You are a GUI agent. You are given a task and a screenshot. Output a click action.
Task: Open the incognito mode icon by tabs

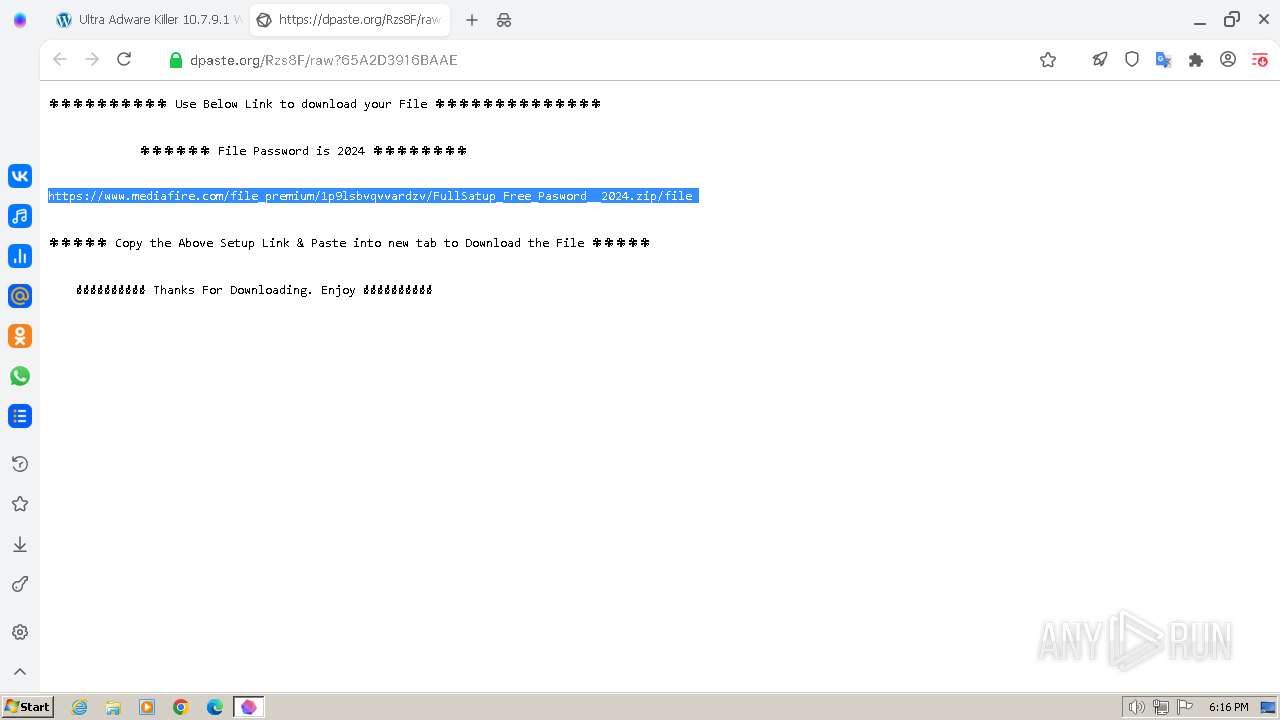(x=504, y=20)
